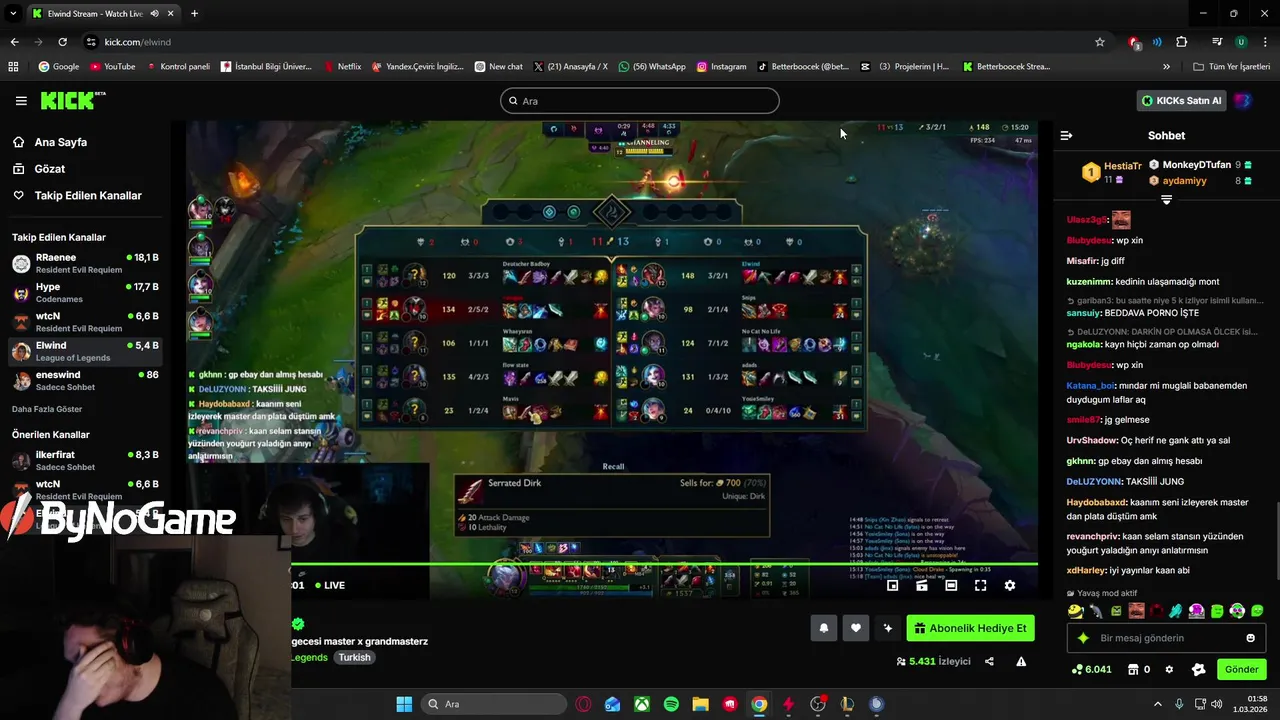Open the YouTube bookmark

click(x=112, y=66)
